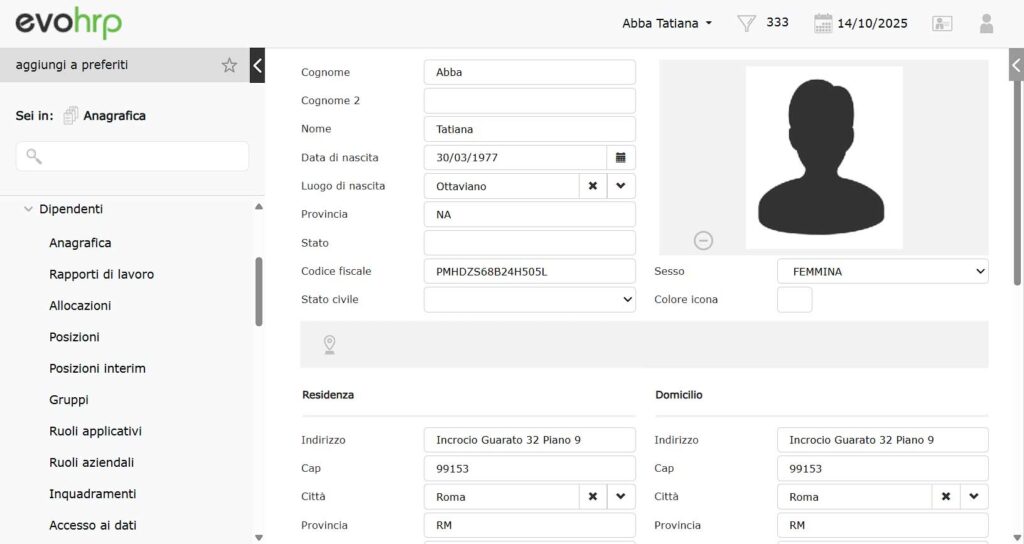
Task: Select Inquadramenti menu item
Action: click(x=93, y=494)
